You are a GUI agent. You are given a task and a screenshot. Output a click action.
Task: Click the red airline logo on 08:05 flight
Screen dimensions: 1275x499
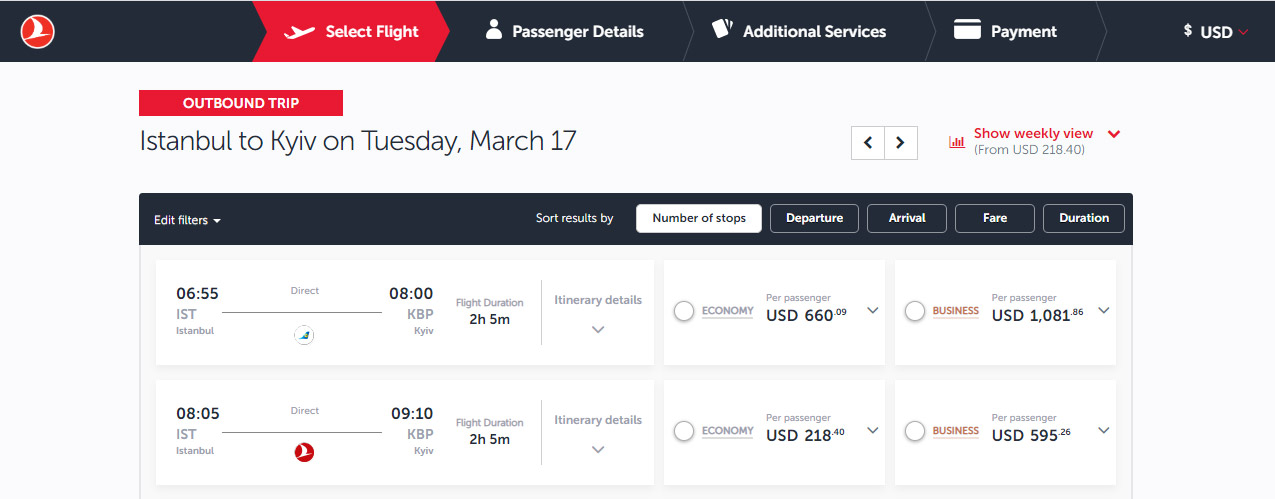(304, 453)
